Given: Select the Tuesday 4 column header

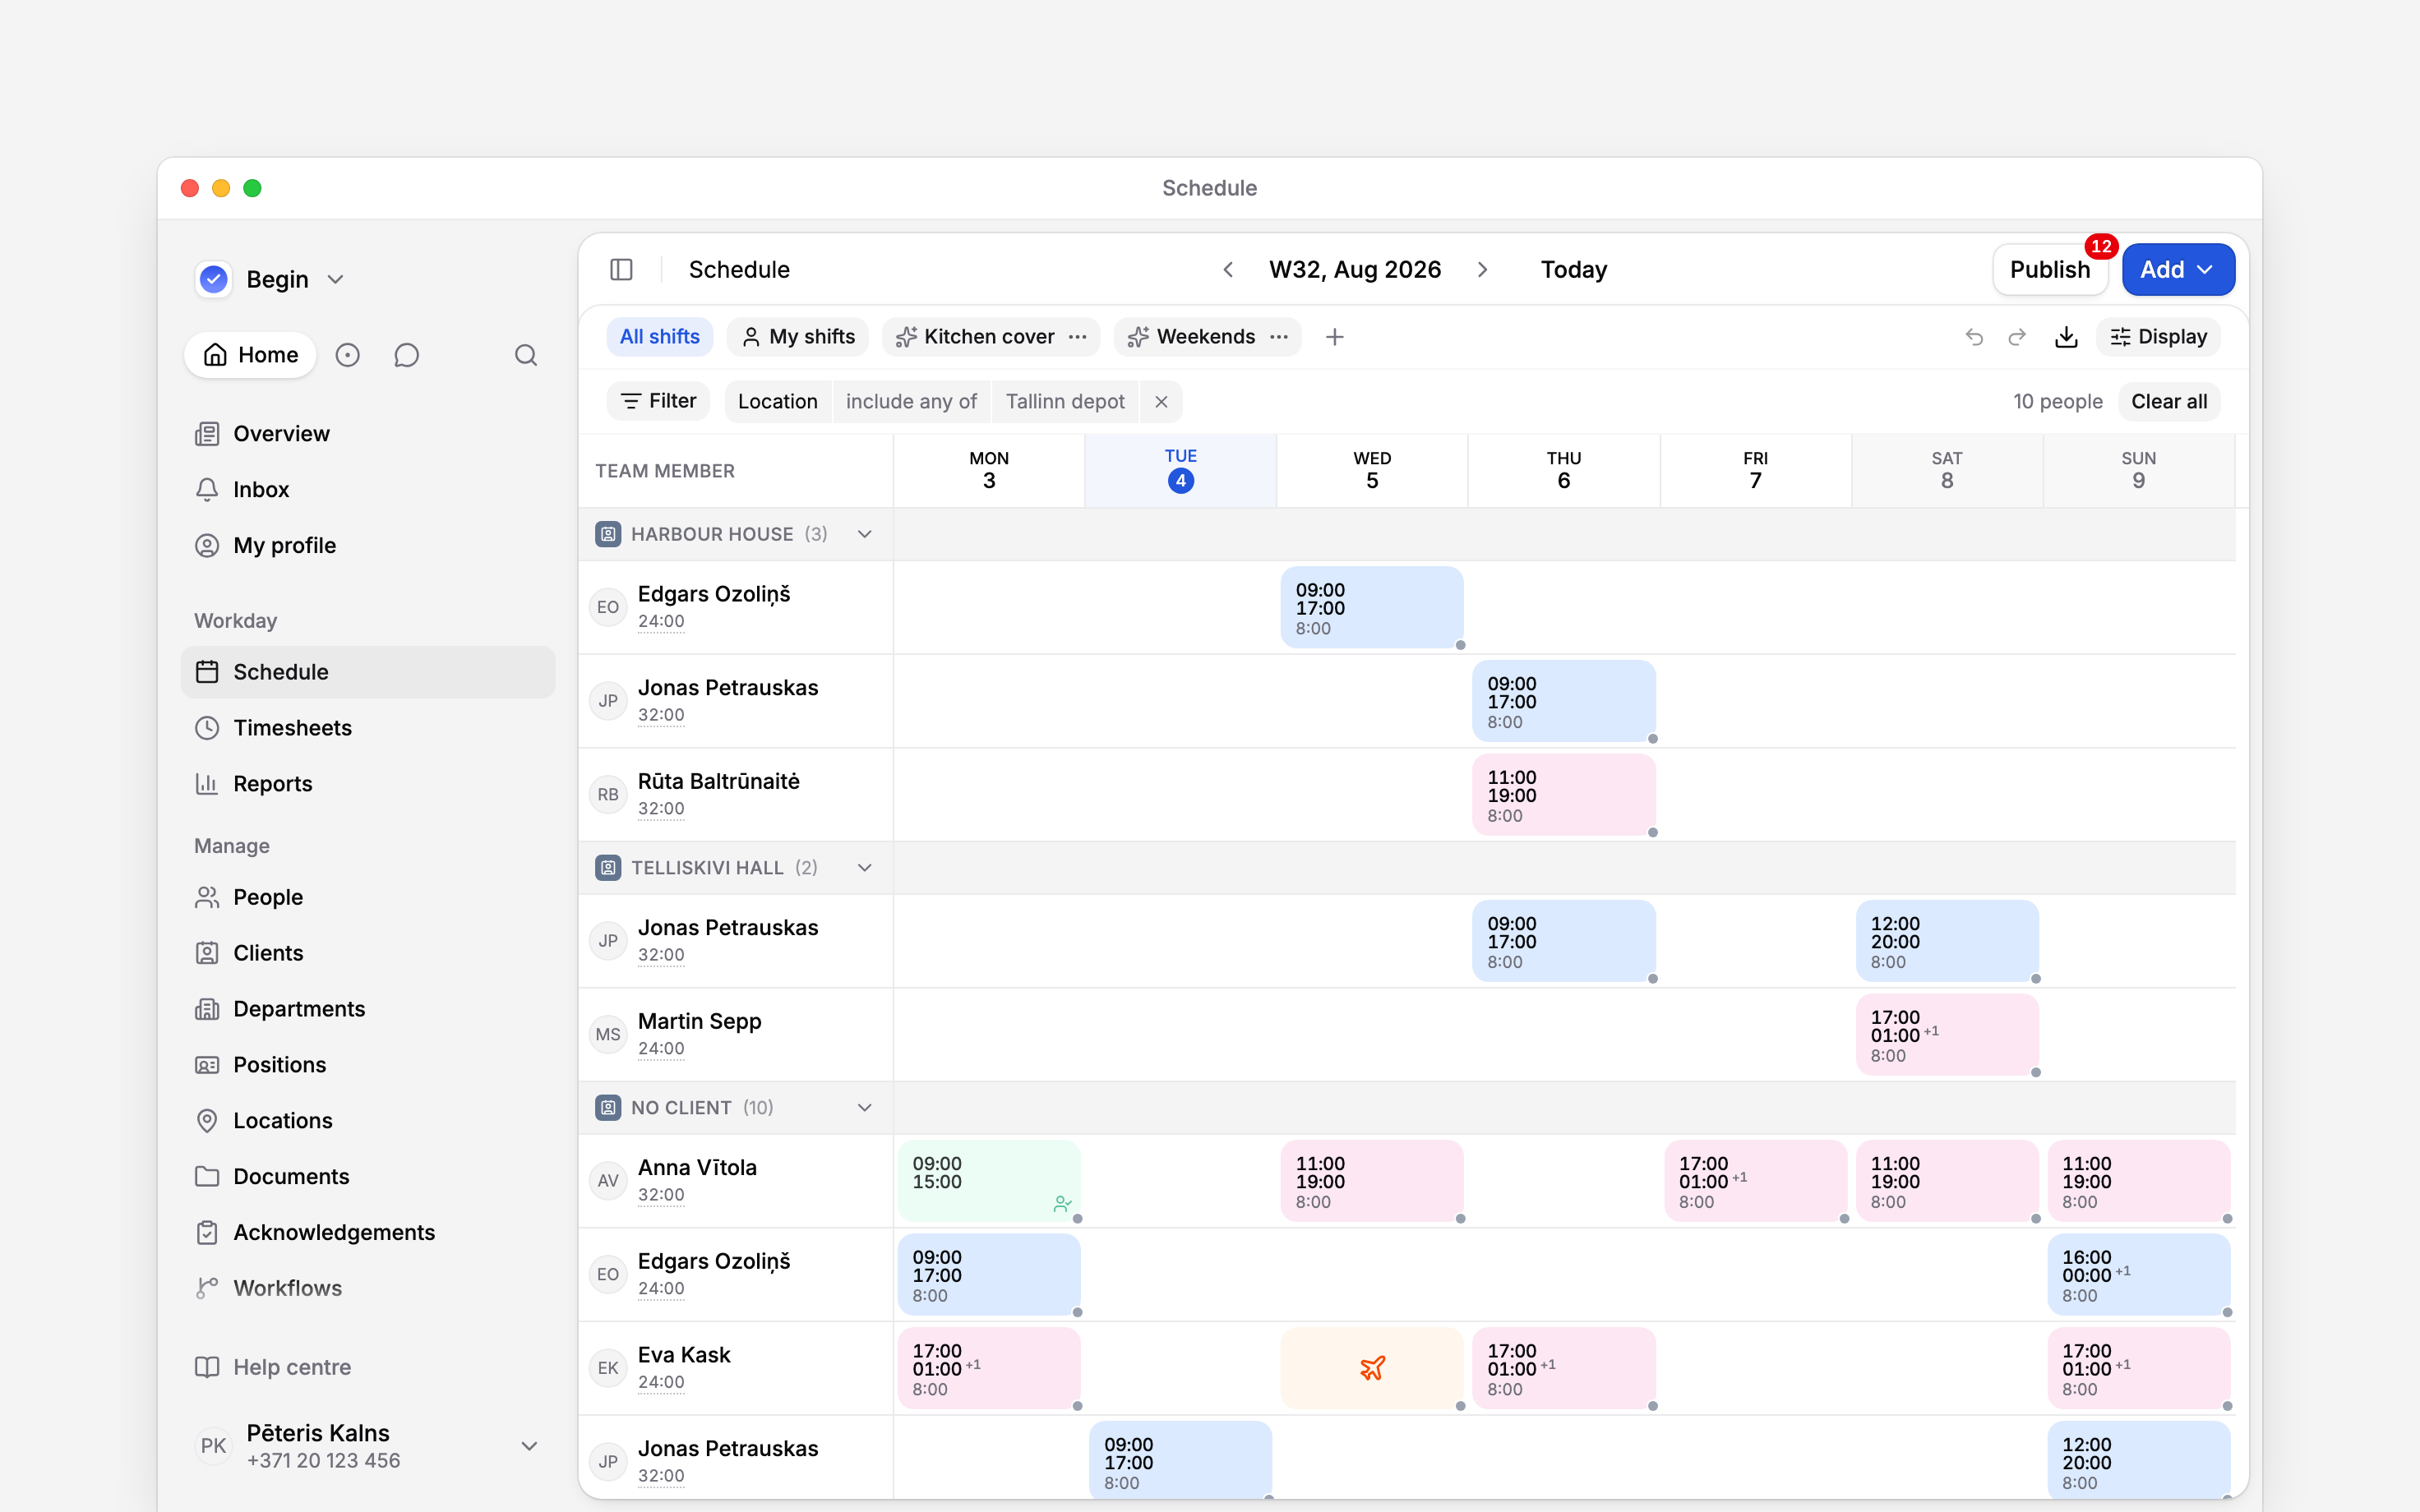Looking at the screenshot, I should pyautogui.click(x=1180, y=471).
